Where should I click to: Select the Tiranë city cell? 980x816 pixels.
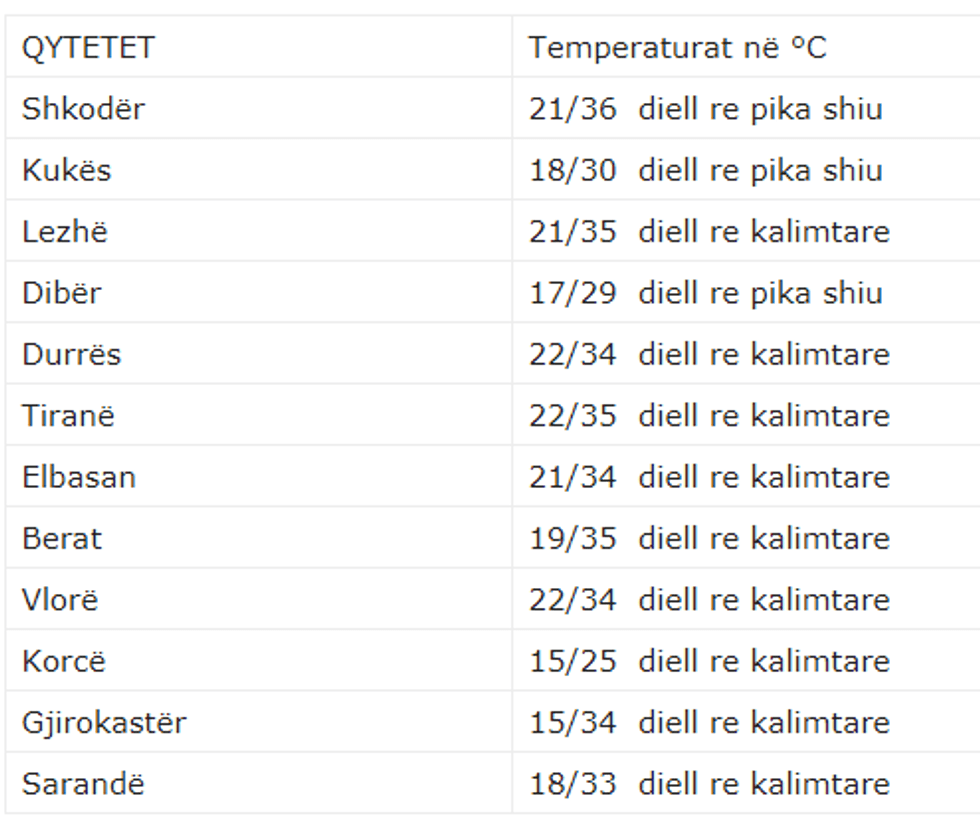coord(68,416)
